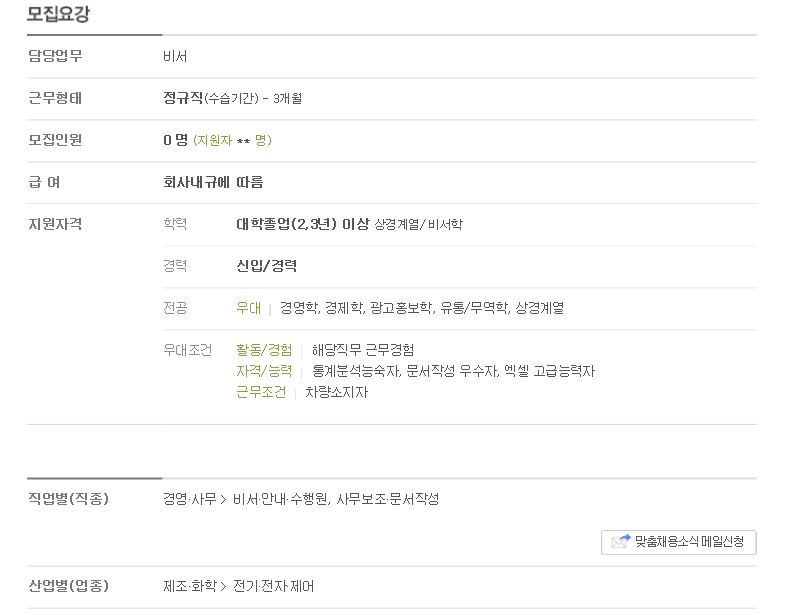Click the 모집요강 section heading
Image resolution: width=792 pixels, height=615 pixels.
(x=59, y=13)
